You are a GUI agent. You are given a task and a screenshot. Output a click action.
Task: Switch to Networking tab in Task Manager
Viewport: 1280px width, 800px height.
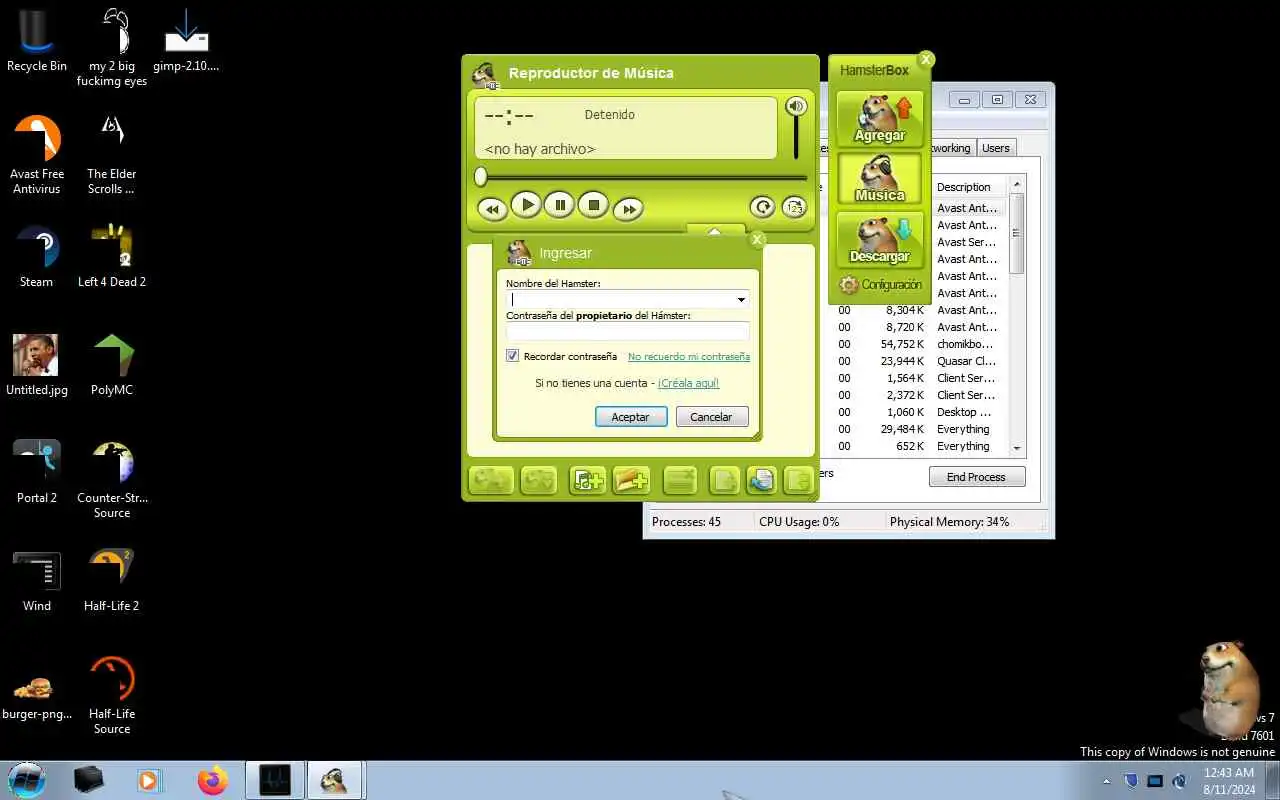950,148
